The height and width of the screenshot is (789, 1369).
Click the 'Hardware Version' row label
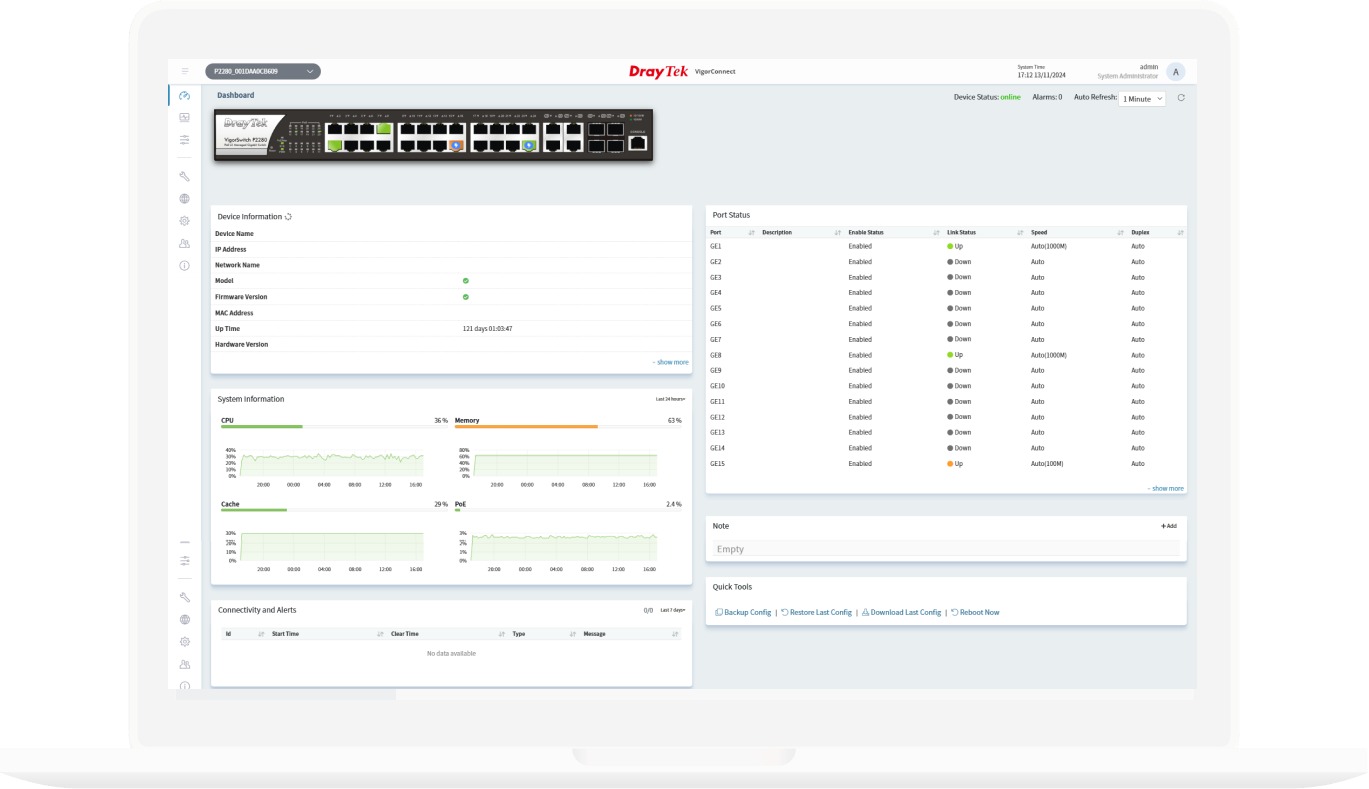pyautogui.click(x=241, y=345)
